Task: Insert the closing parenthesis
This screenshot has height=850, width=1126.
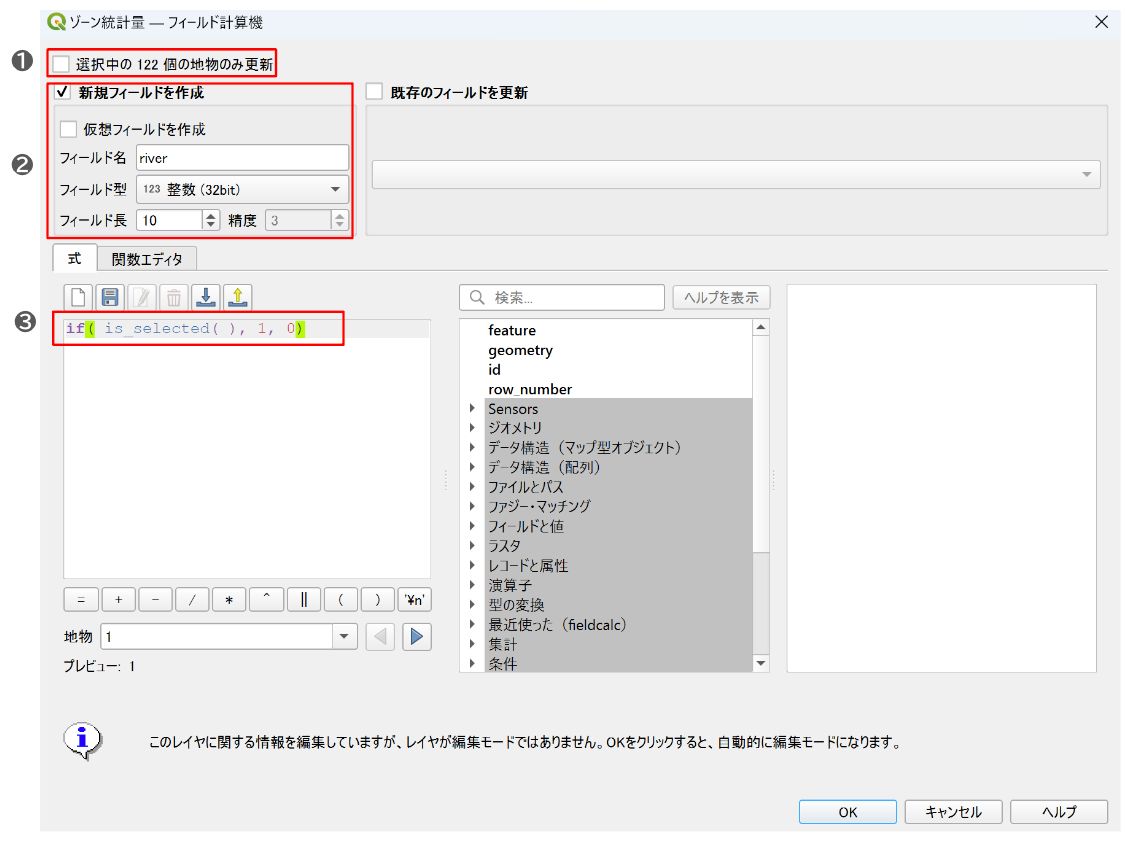Action: [x=378, y=599]
